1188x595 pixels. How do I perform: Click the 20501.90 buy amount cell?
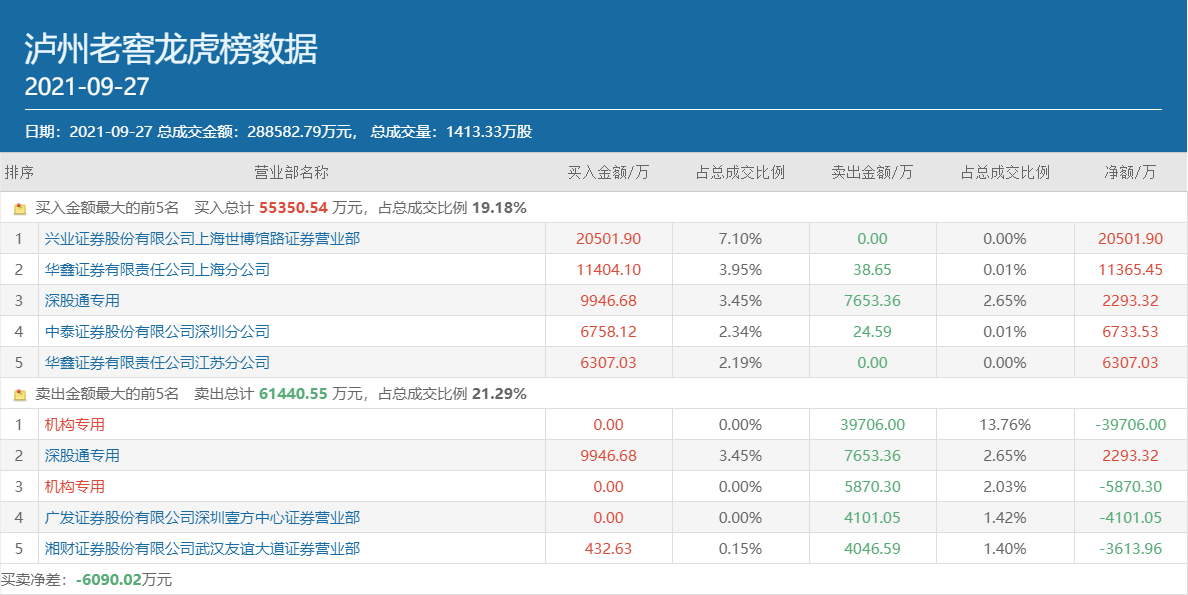[608, 239]
